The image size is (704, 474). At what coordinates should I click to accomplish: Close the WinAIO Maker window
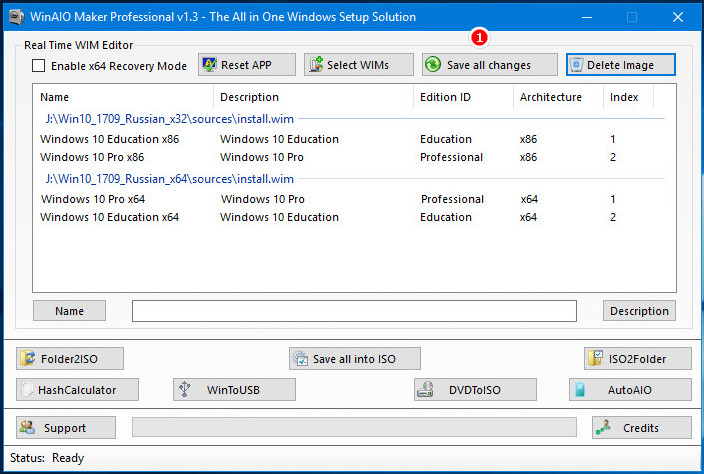(678, 17)
